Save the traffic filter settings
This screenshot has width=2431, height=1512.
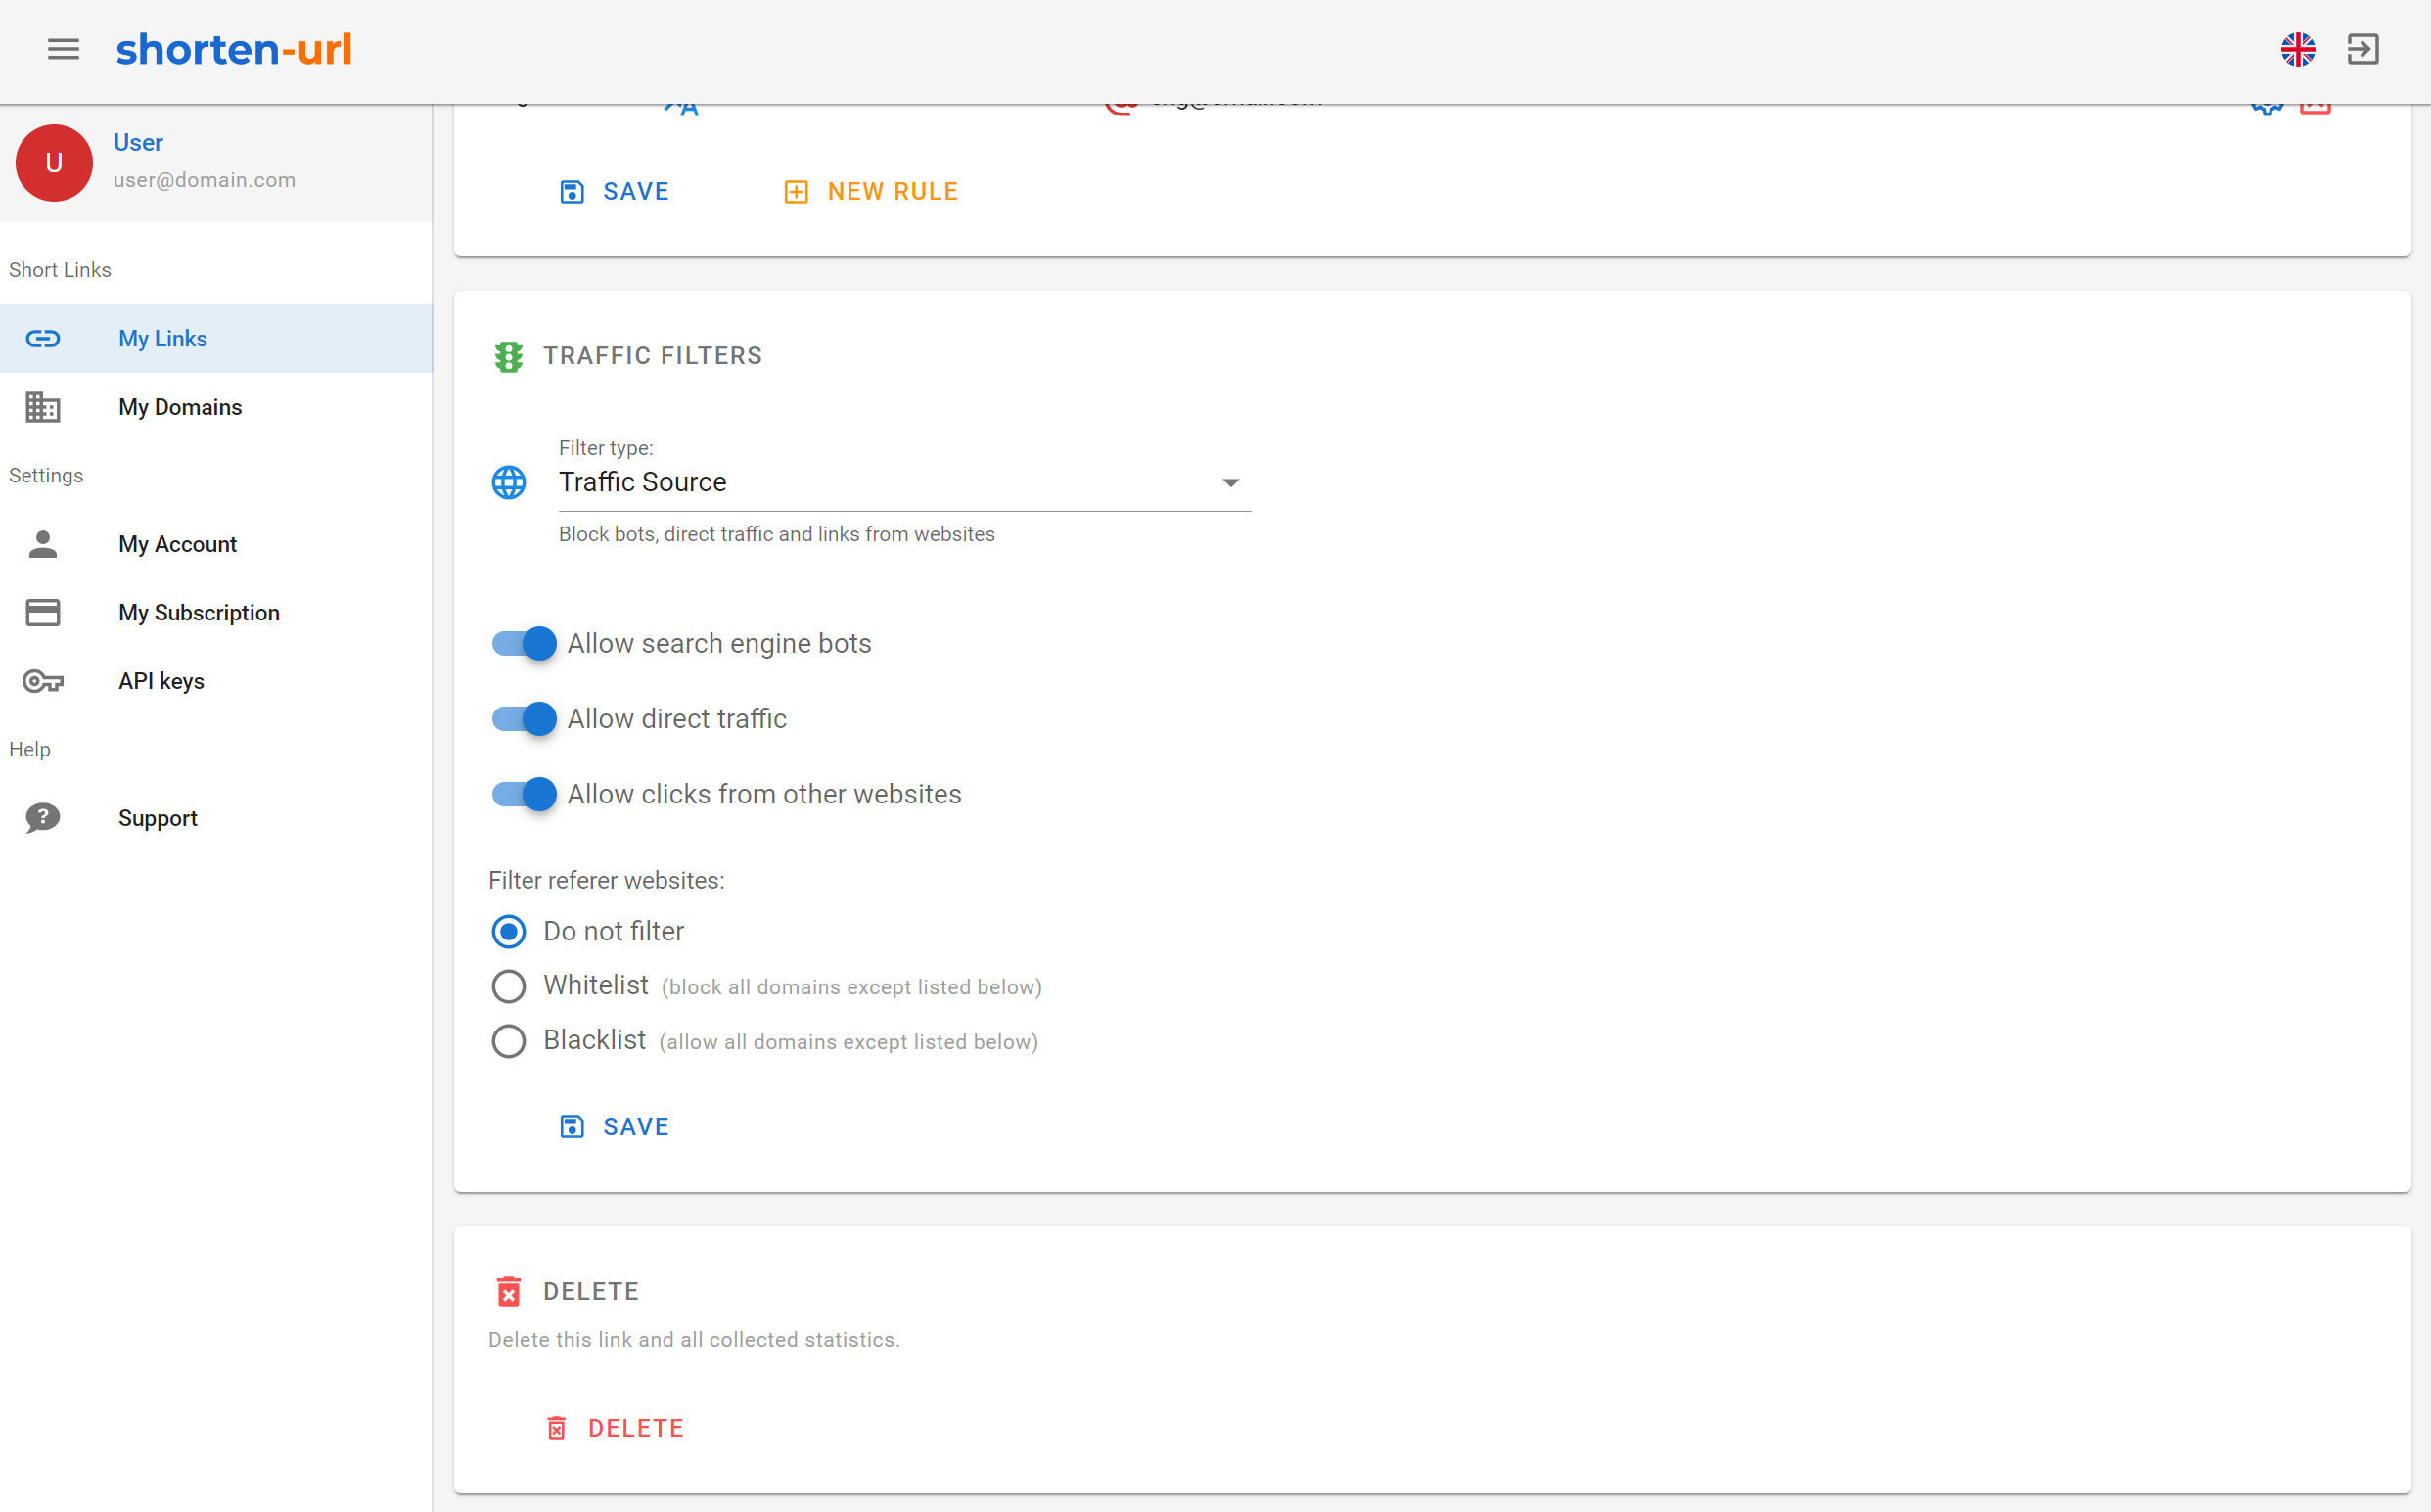613,1126
